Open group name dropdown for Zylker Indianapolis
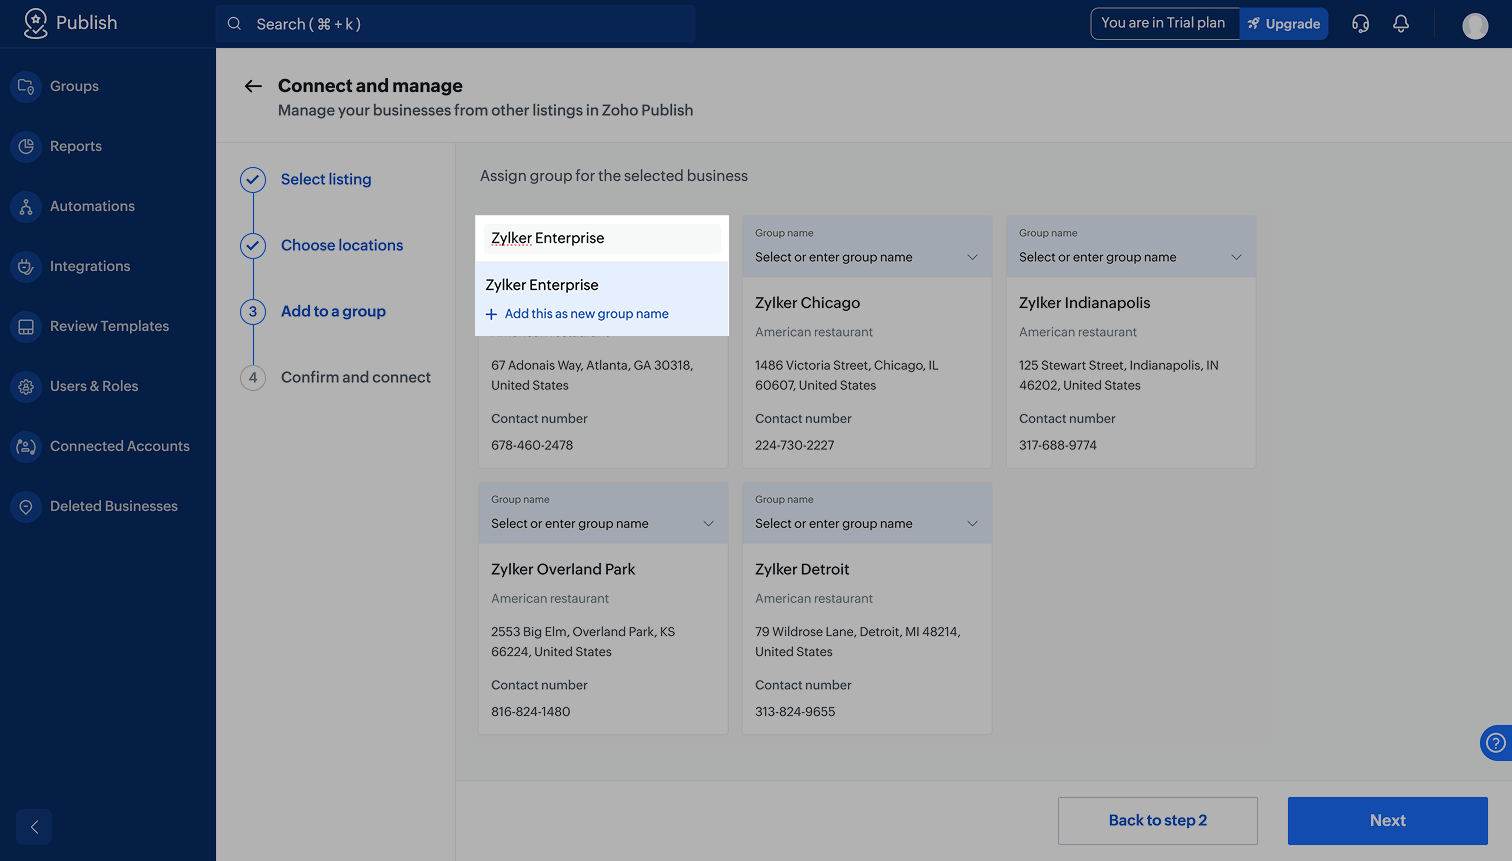This screenshot has width=1512, height=861. pos(1235,257)
